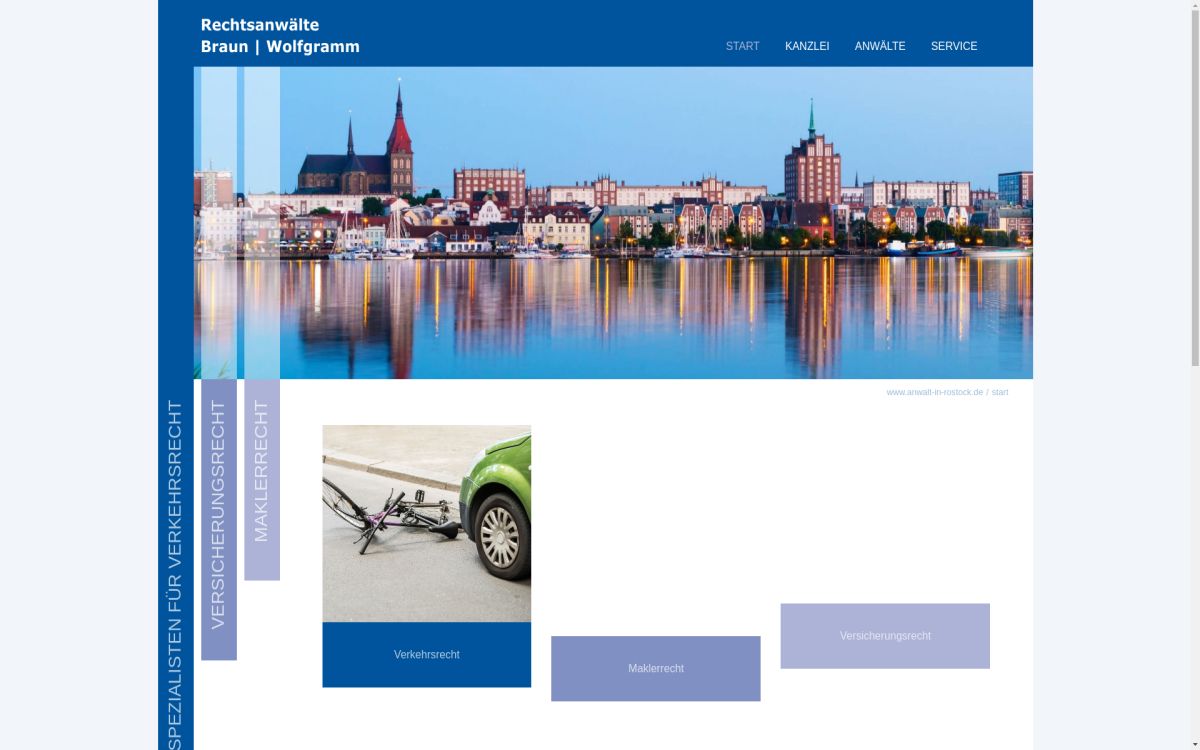Open the START navigation item

pyautogui.click(x=742, y=46)
